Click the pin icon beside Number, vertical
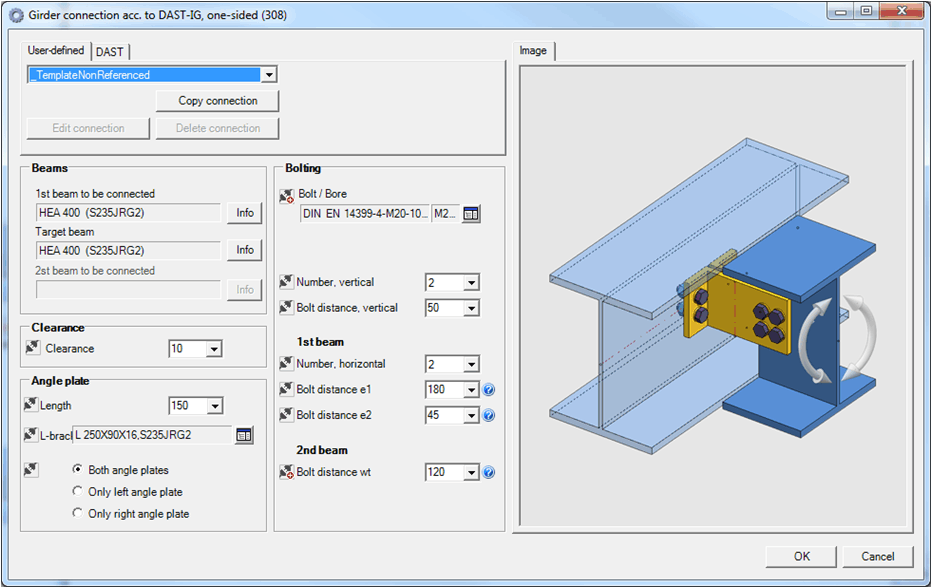 click(286, 283)
